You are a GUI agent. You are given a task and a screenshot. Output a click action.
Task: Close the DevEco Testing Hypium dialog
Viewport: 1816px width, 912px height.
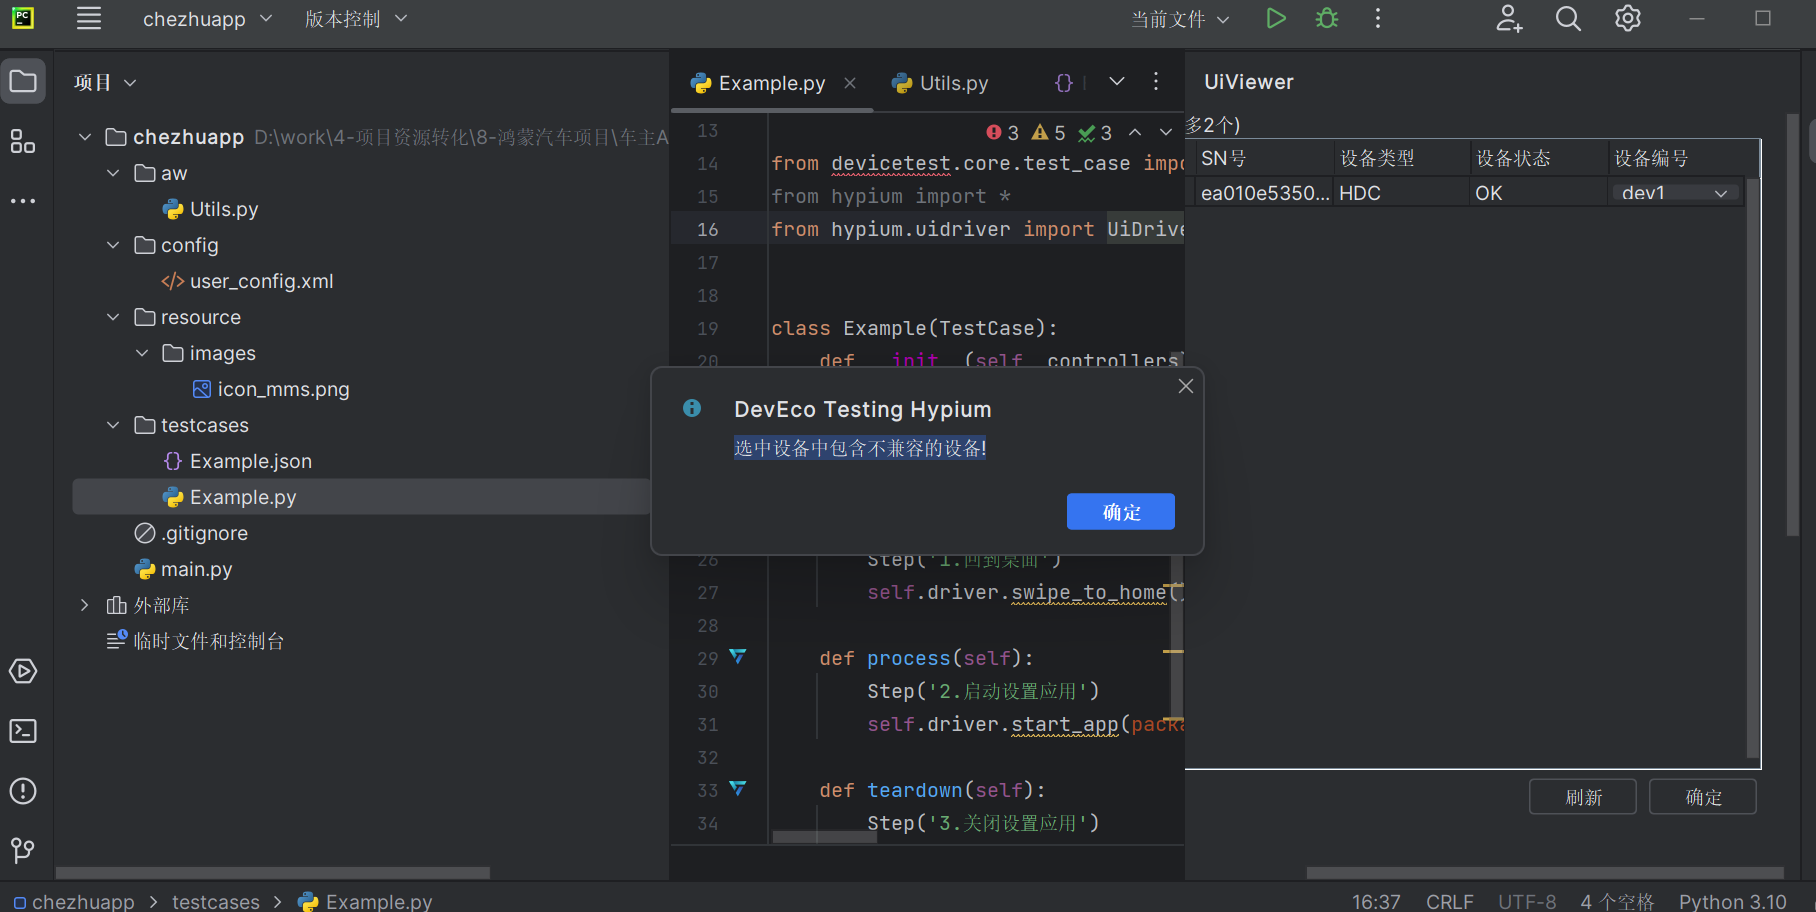tap(1186, 386)
